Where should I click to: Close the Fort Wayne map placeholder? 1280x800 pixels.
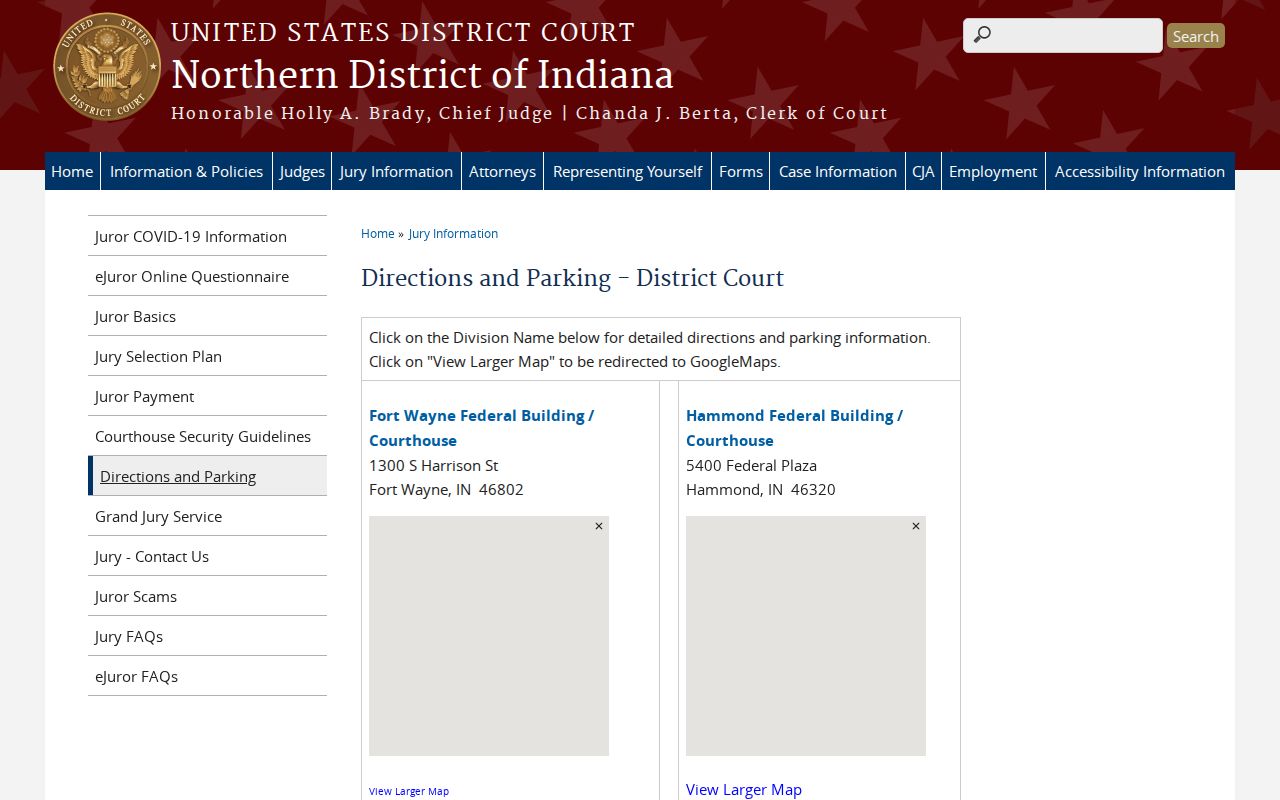pyautogui.click(x=599, y=526)
